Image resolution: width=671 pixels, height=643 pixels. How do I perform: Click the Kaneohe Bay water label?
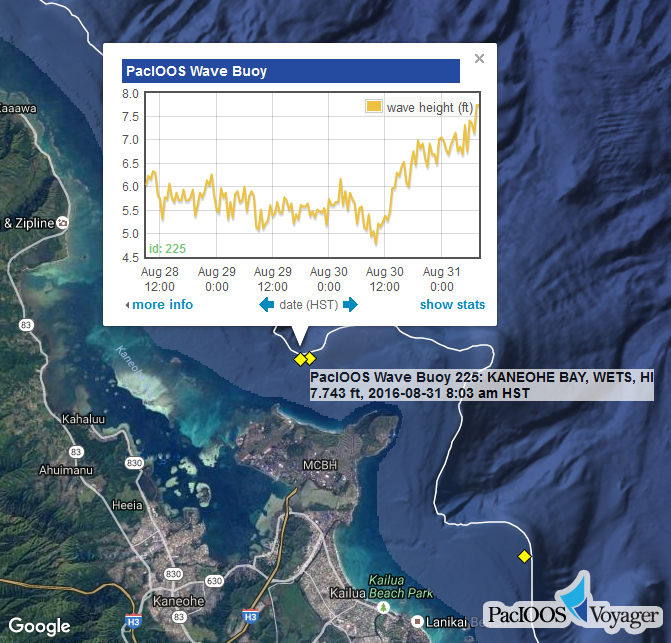click(134, 370)
